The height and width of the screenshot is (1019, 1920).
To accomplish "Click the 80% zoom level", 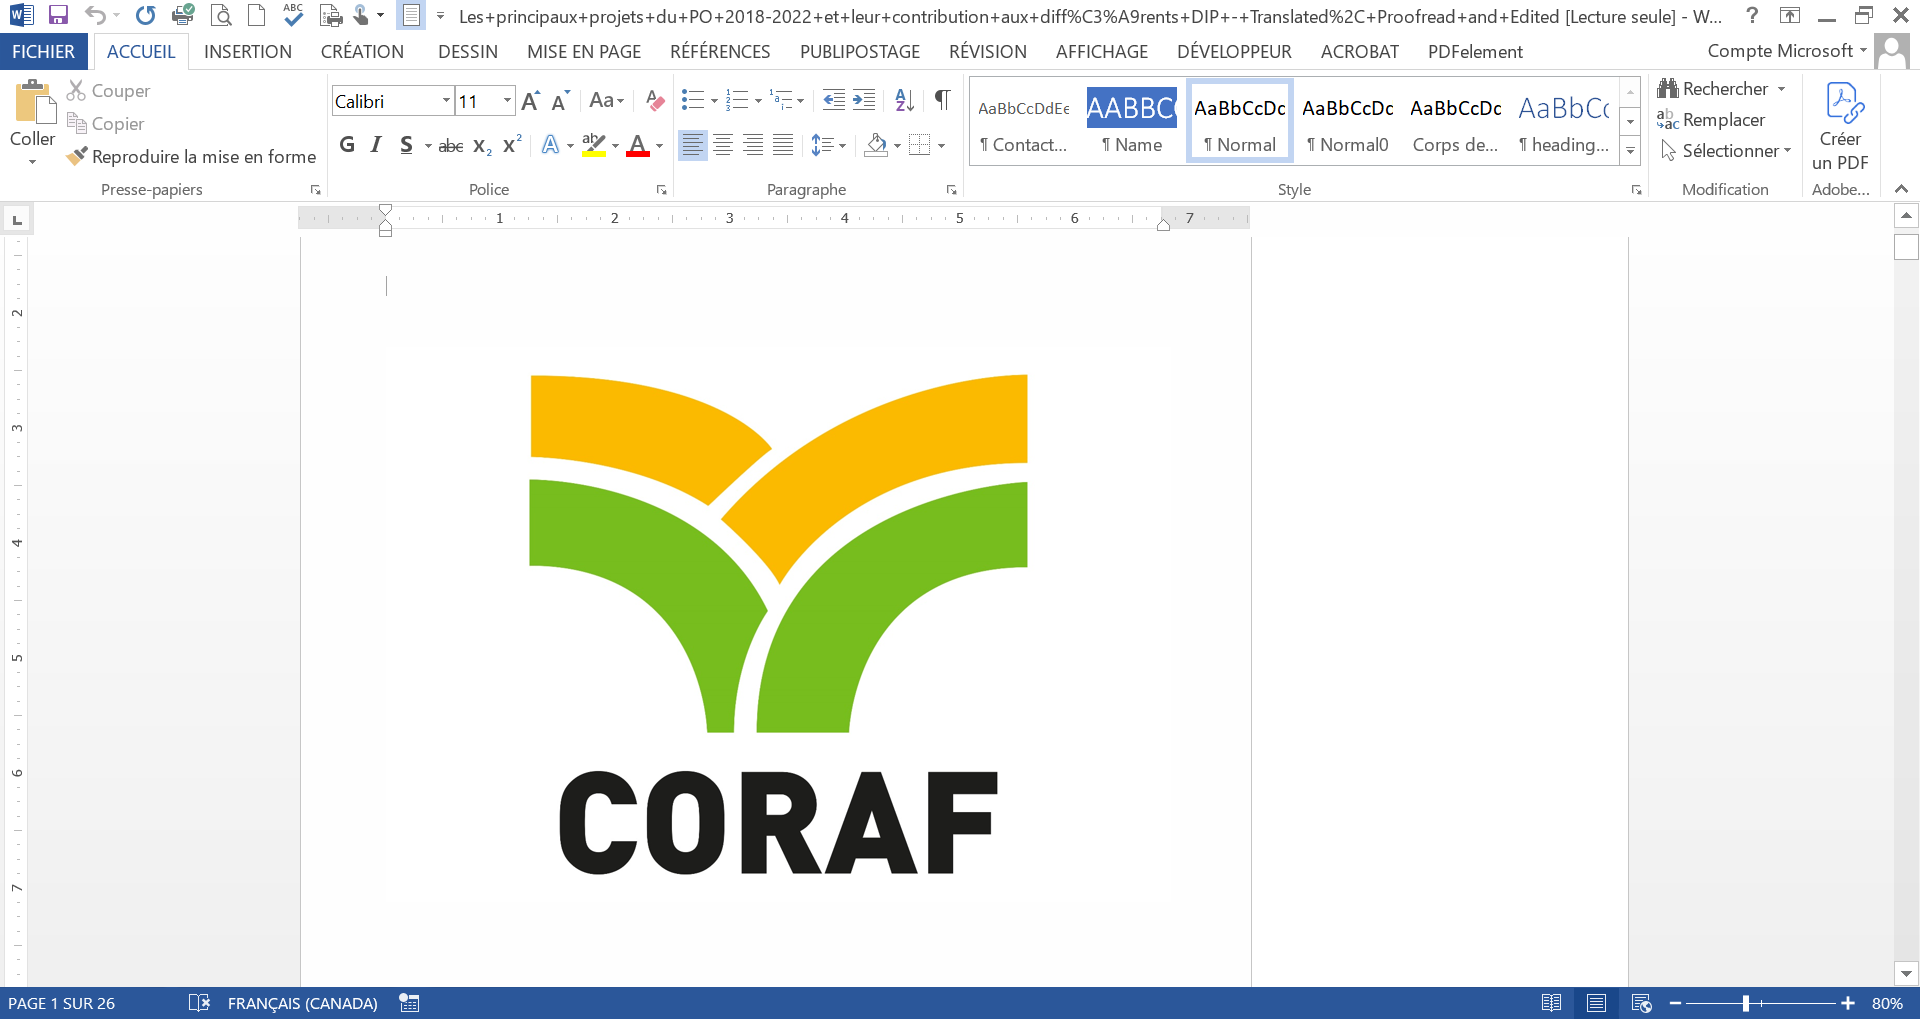I will tap(1887, 1003).
